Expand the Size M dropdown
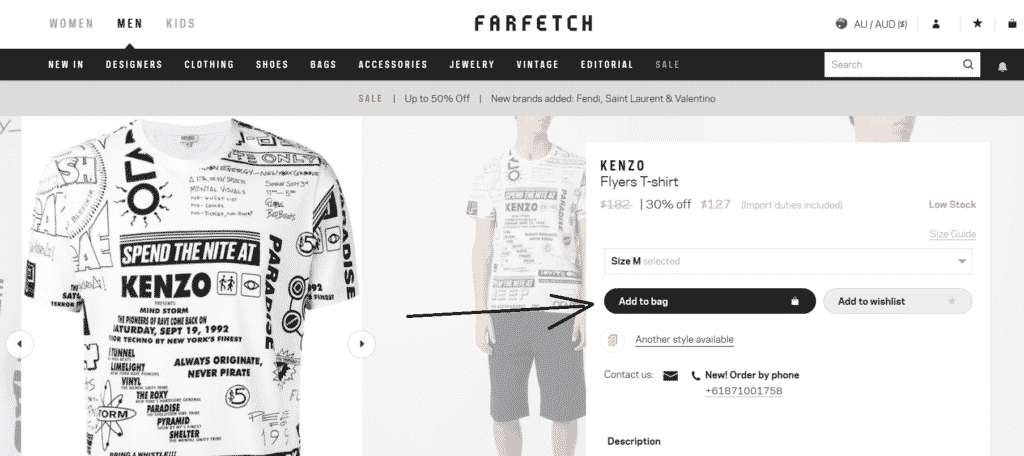The image size is (1024, 456). click(x=788, y=261)
